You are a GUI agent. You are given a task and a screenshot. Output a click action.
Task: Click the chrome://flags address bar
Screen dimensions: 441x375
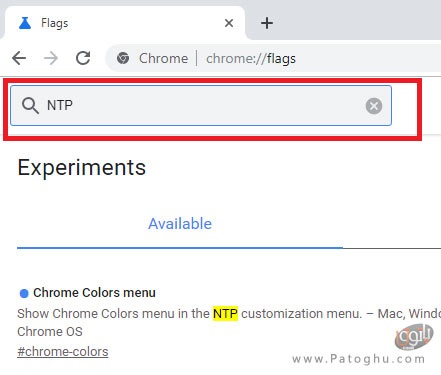click(x=273, y=59)
